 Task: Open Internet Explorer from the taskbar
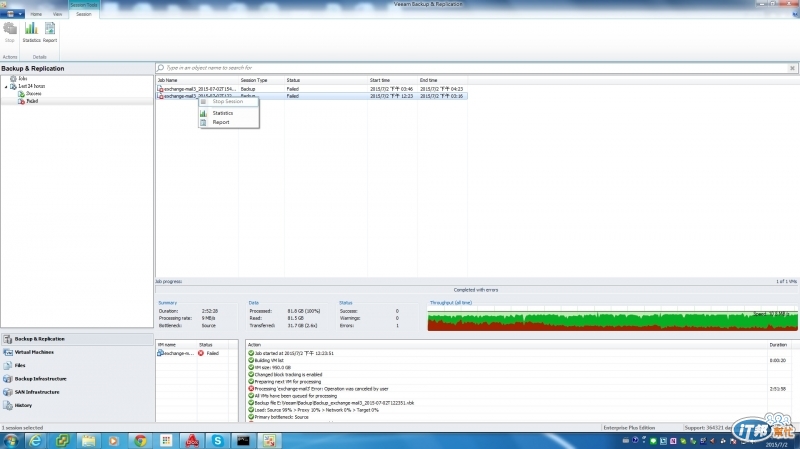[36, 440]
